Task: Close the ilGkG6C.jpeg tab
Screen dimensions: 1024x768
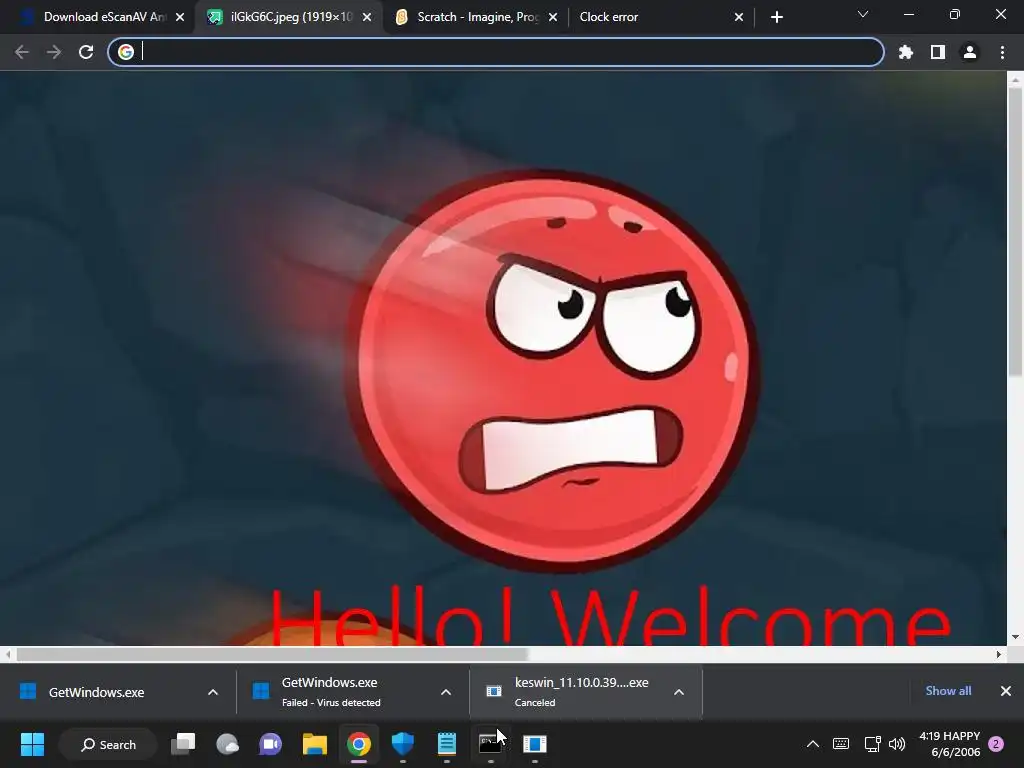Action: click(x=367, y=18)
